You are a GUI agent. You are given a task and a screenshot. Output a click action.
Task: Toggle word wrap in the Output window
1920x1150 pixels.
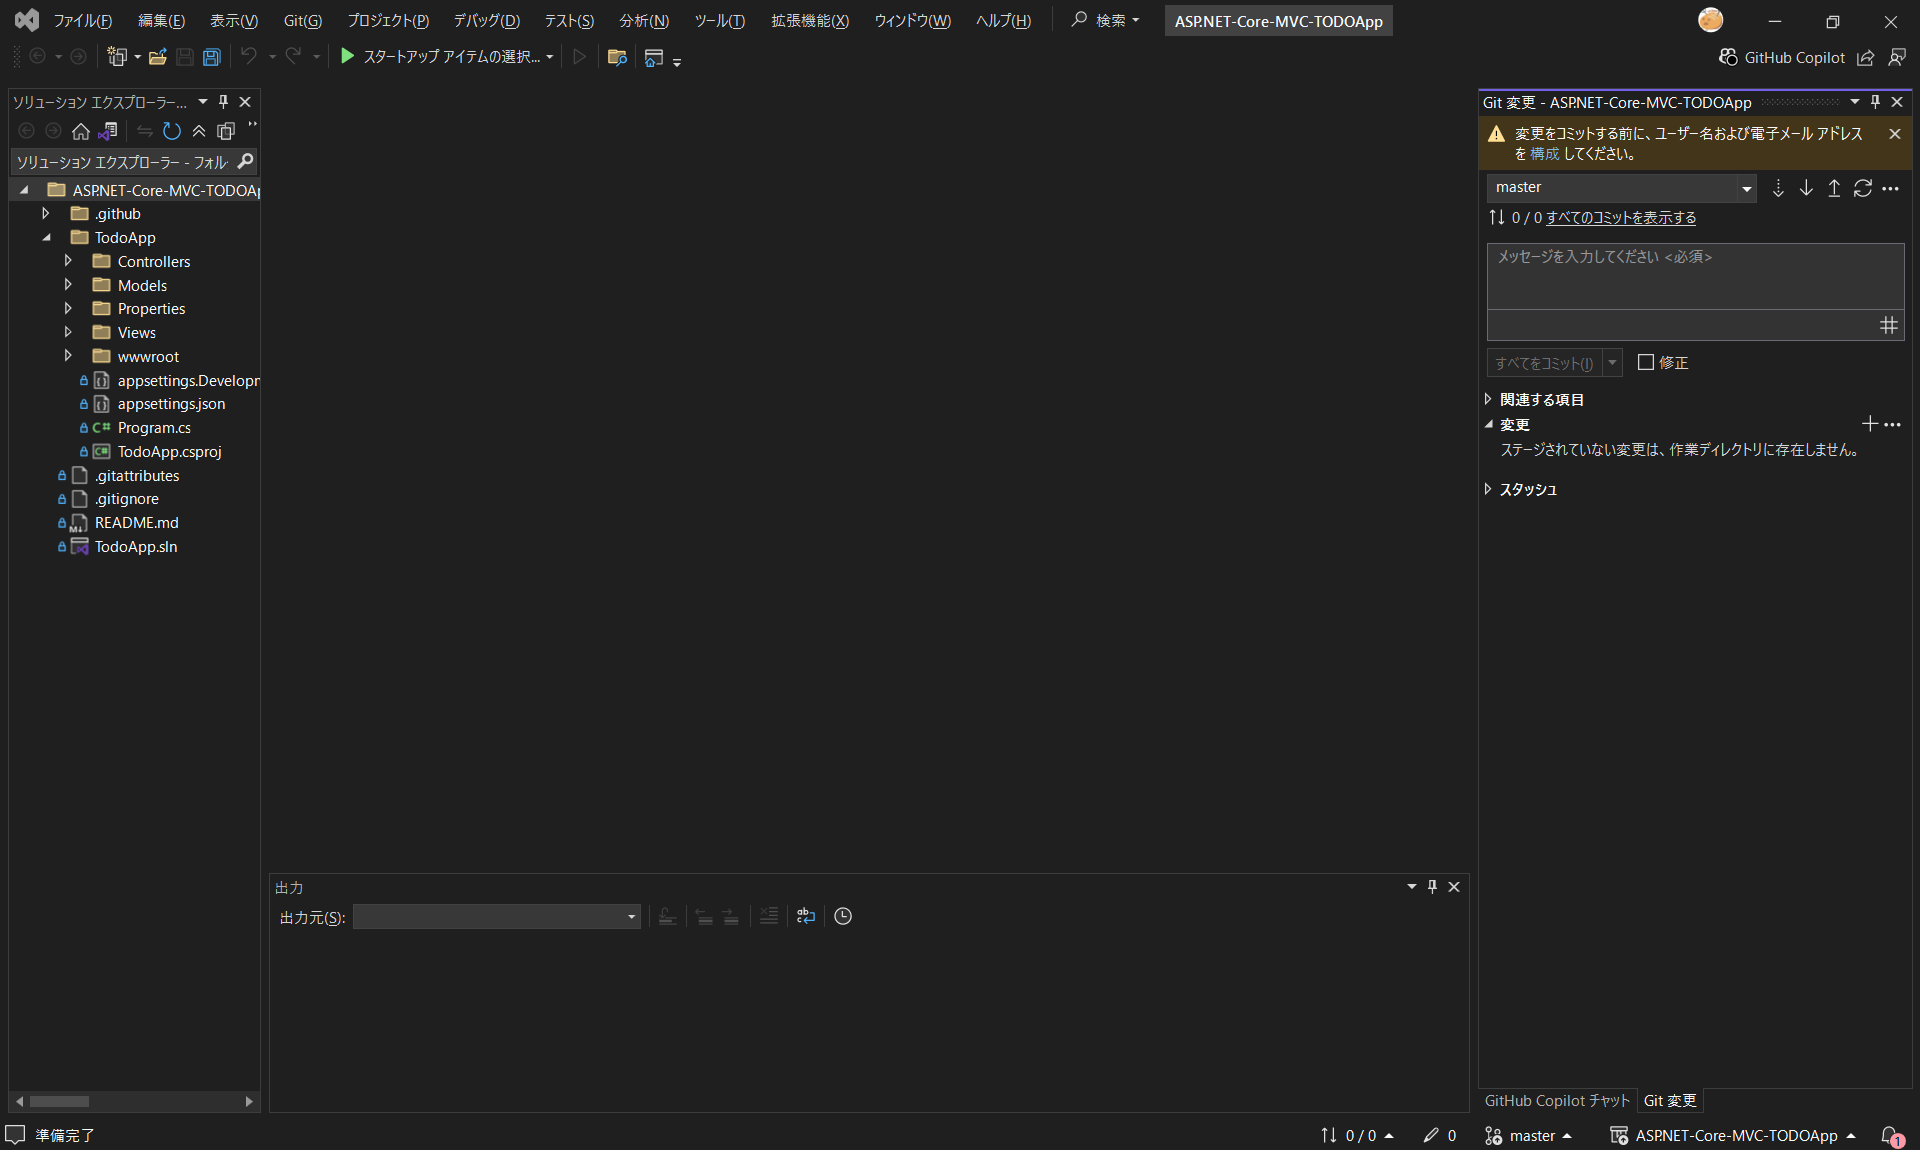pyautogui.click(x=806, y=916)
